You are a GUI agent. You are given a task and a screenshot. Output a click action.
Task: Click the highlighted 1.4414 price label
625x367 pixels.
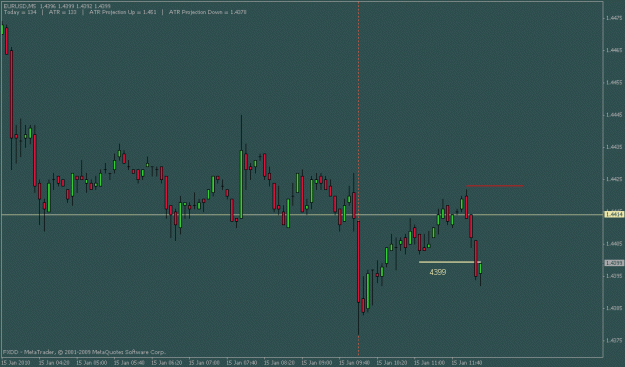pyautogui.click(x=614, y=215)
